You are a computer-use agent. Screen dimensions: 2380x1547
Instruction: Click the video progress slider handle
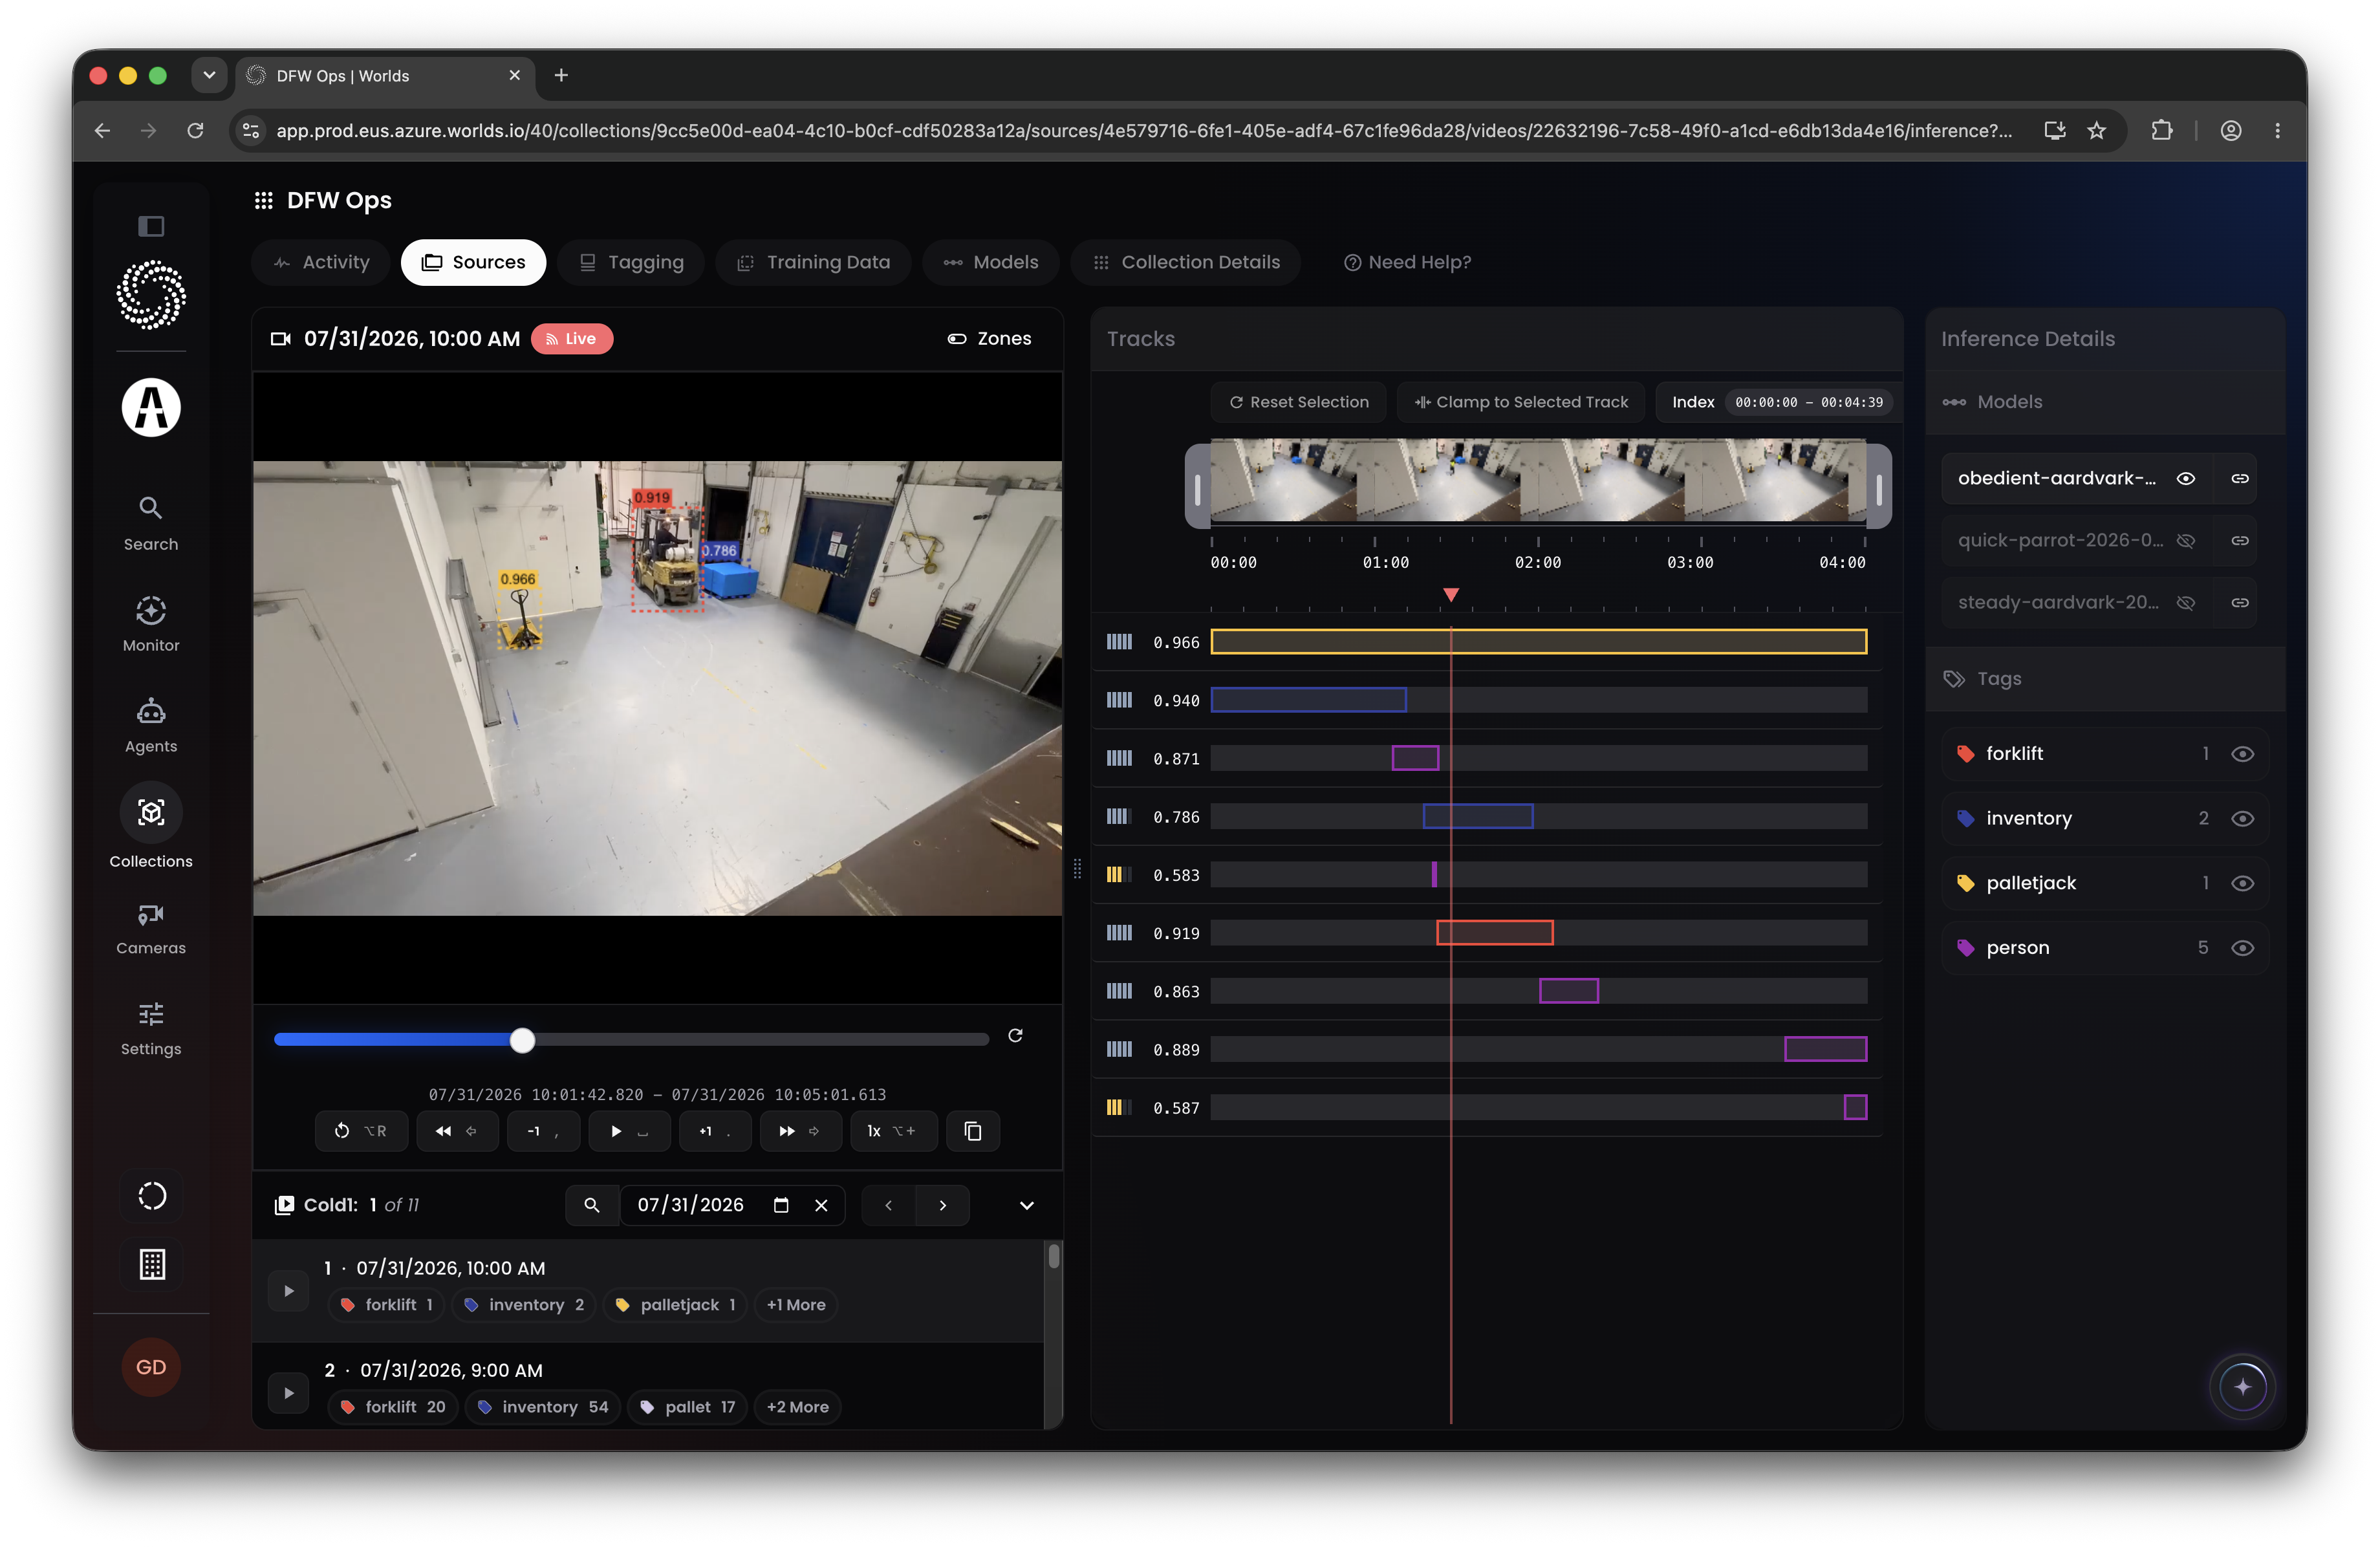[522, 1040]
